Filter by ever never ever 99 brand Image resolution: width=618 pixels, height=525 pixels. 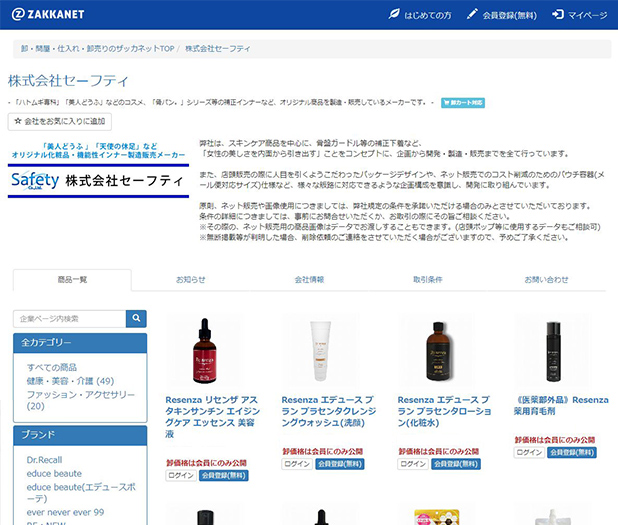pyautogui.click(x=65, y=512)
